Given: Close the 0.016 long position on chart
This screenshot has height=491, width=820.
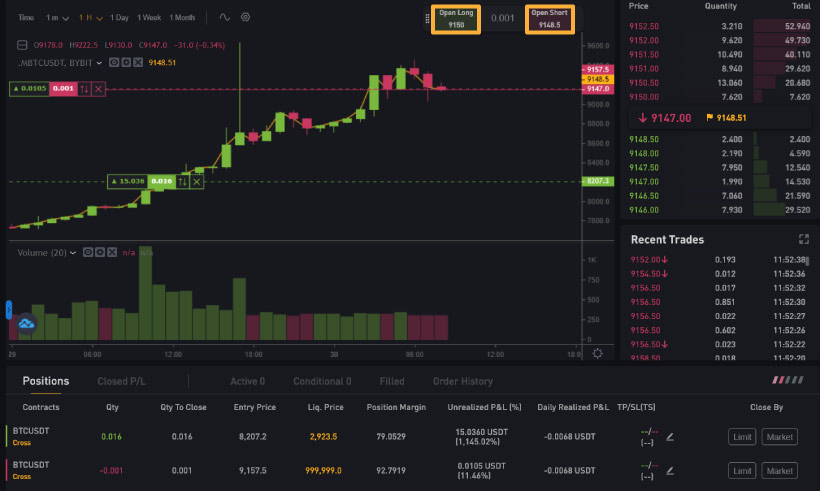Looking at the screenshot, I should pos(197,181).
